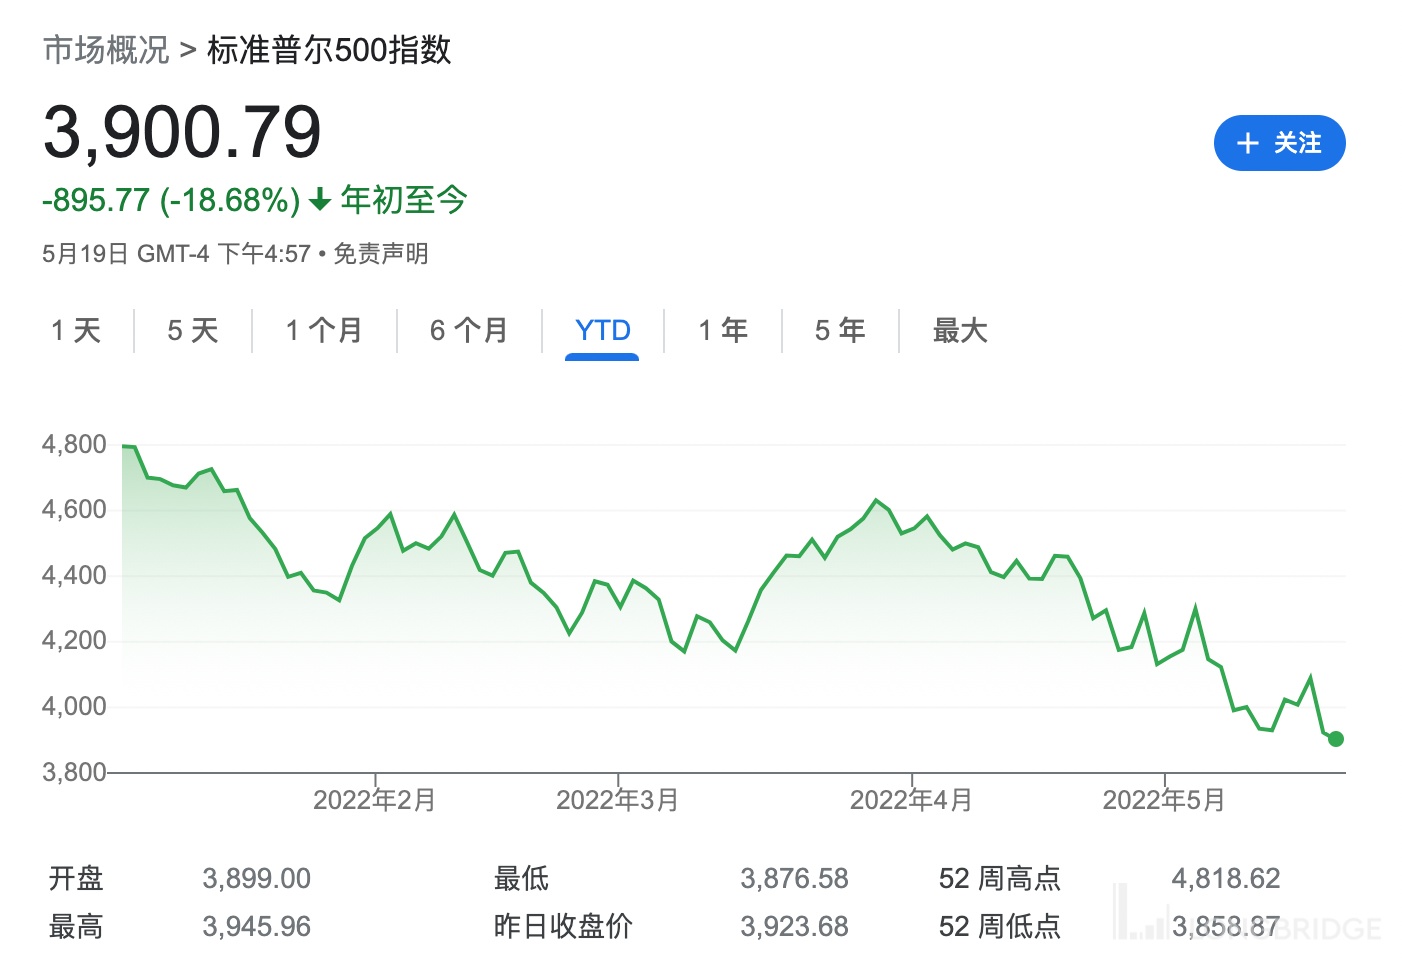1402x960 pixels.
Task: Click the 2022年5月 axis label
Action: pyautogui.click(x=1164, y=800)
